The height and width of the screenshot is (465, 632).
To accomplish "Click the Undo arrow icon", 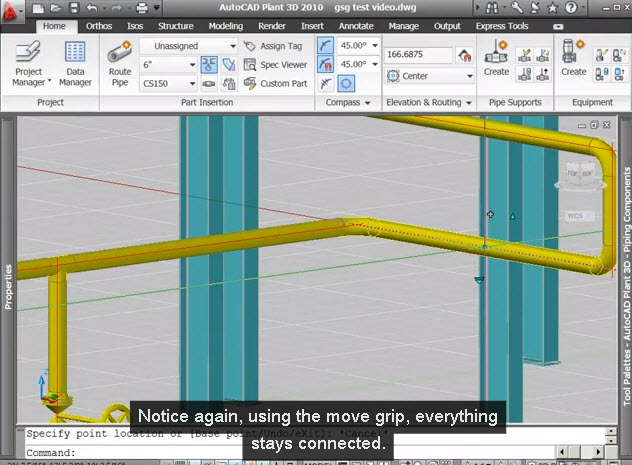I will (x=92, y=8).
